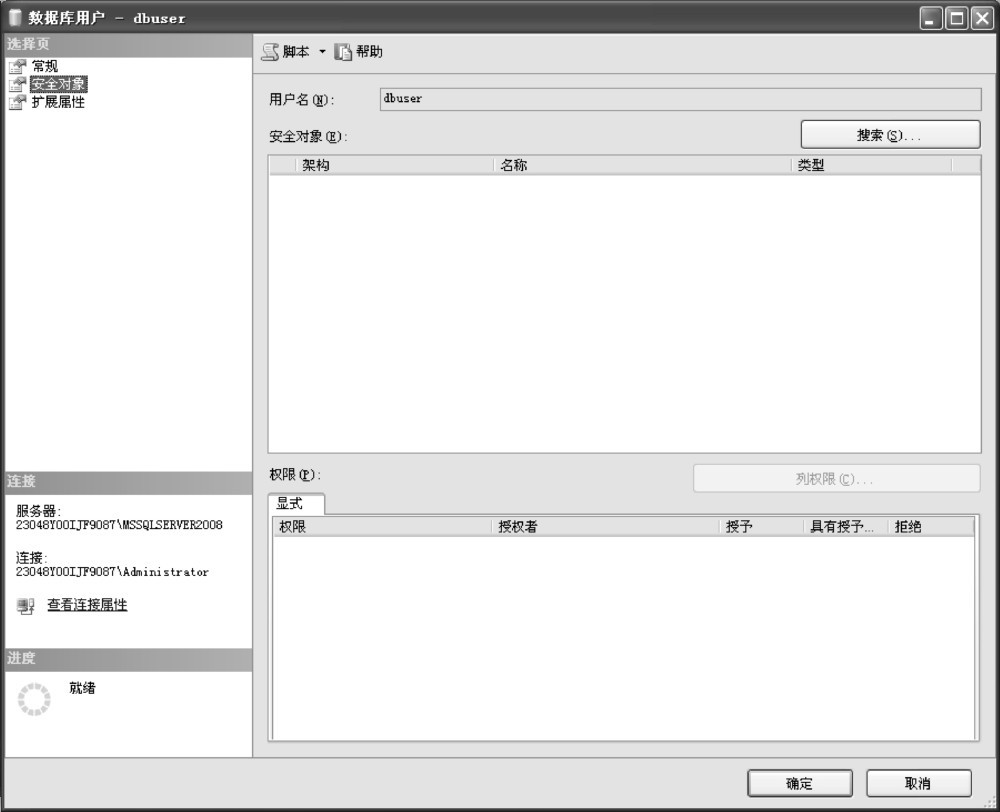Select the 安全对象 page

pos(58,84)
